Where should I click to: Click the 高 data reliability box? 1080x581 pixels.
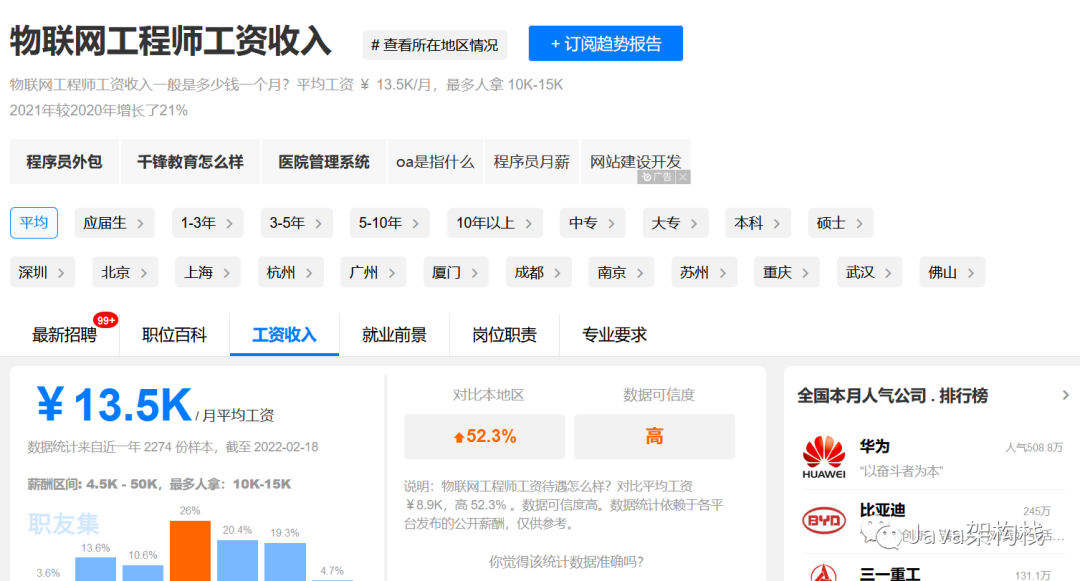coord(654,436)
